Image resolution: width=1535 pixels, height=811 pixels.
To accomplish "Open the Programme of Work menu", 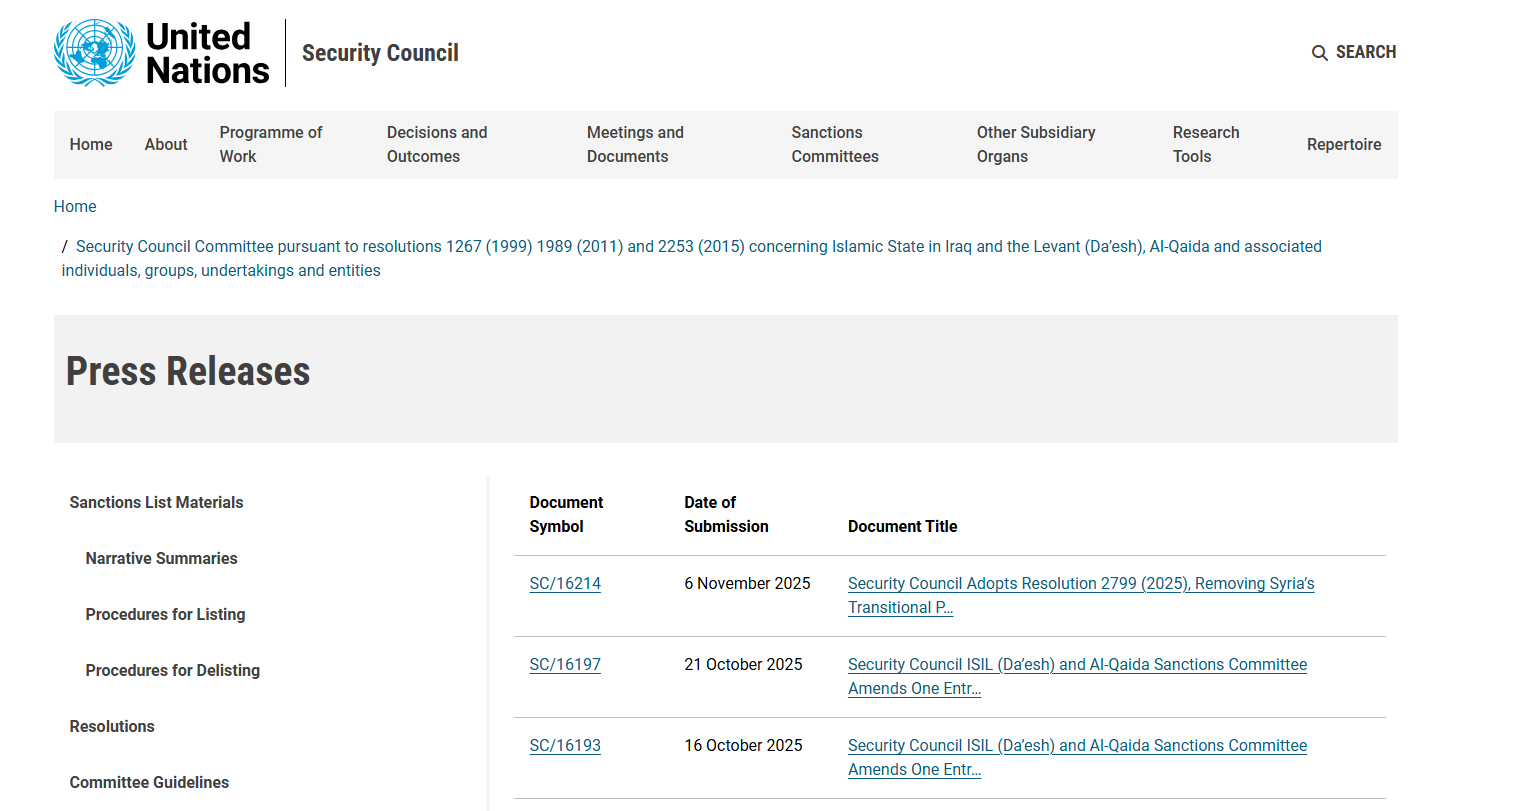I will [x=270, y=145].
